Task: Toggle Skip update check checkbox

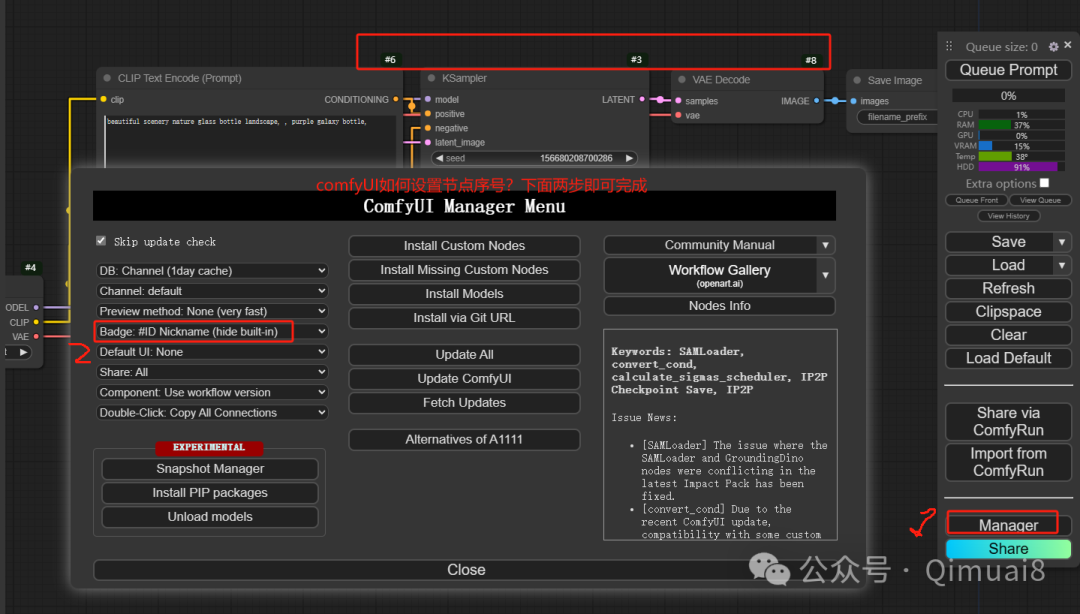Action: click(x=101, y=241)
